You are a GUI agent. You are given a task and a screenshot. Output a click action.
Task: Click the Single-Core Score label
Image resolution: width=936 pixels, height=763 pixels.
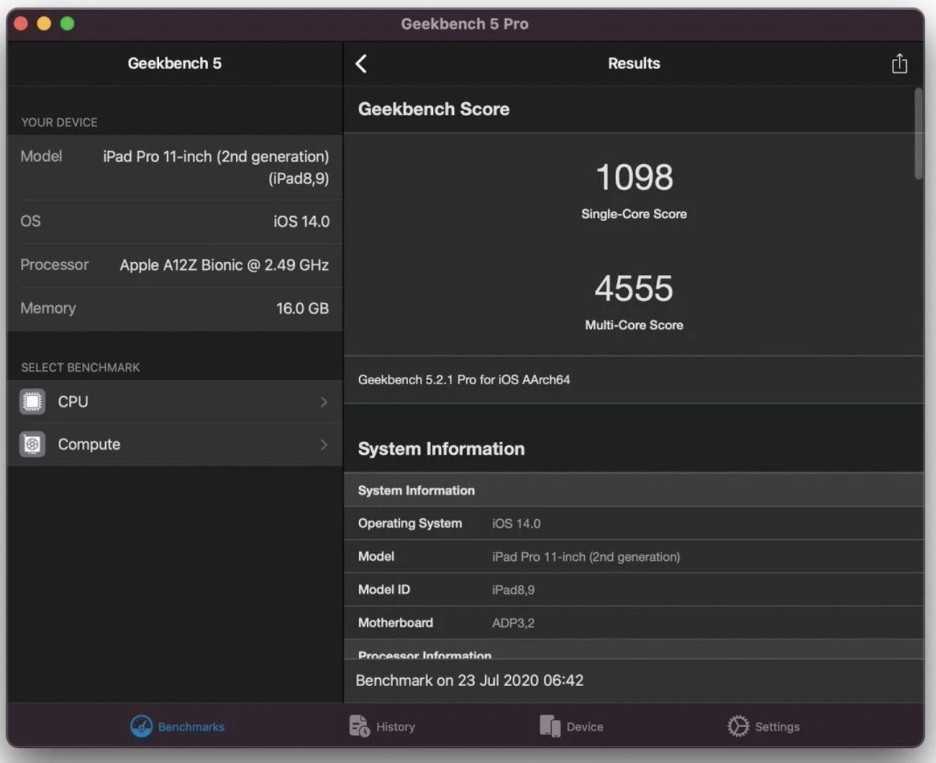coord(634,214)
